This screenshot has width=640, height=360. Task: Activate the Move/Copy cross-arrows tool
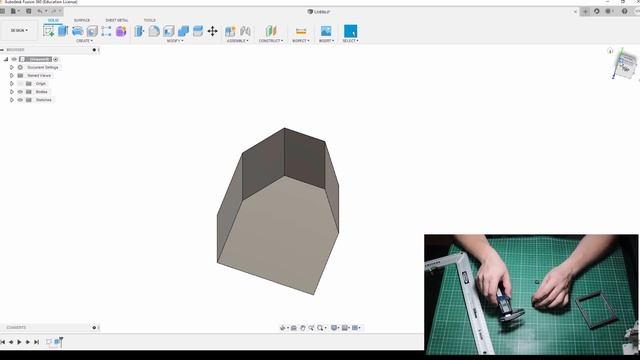pyautogui.click(x=213, y=31)
